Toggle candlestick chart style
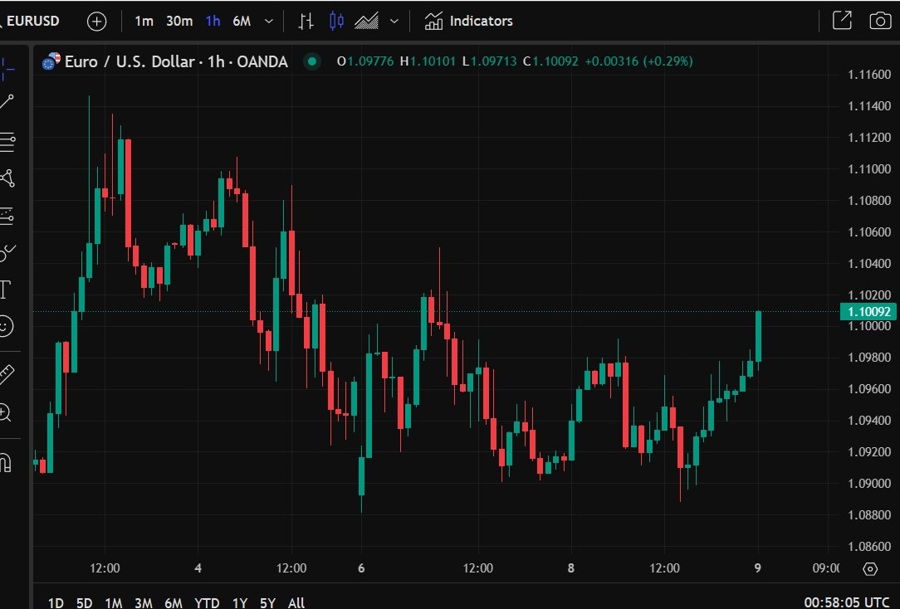This screenshot has height=609, width=900. click(x=336, y=20)
